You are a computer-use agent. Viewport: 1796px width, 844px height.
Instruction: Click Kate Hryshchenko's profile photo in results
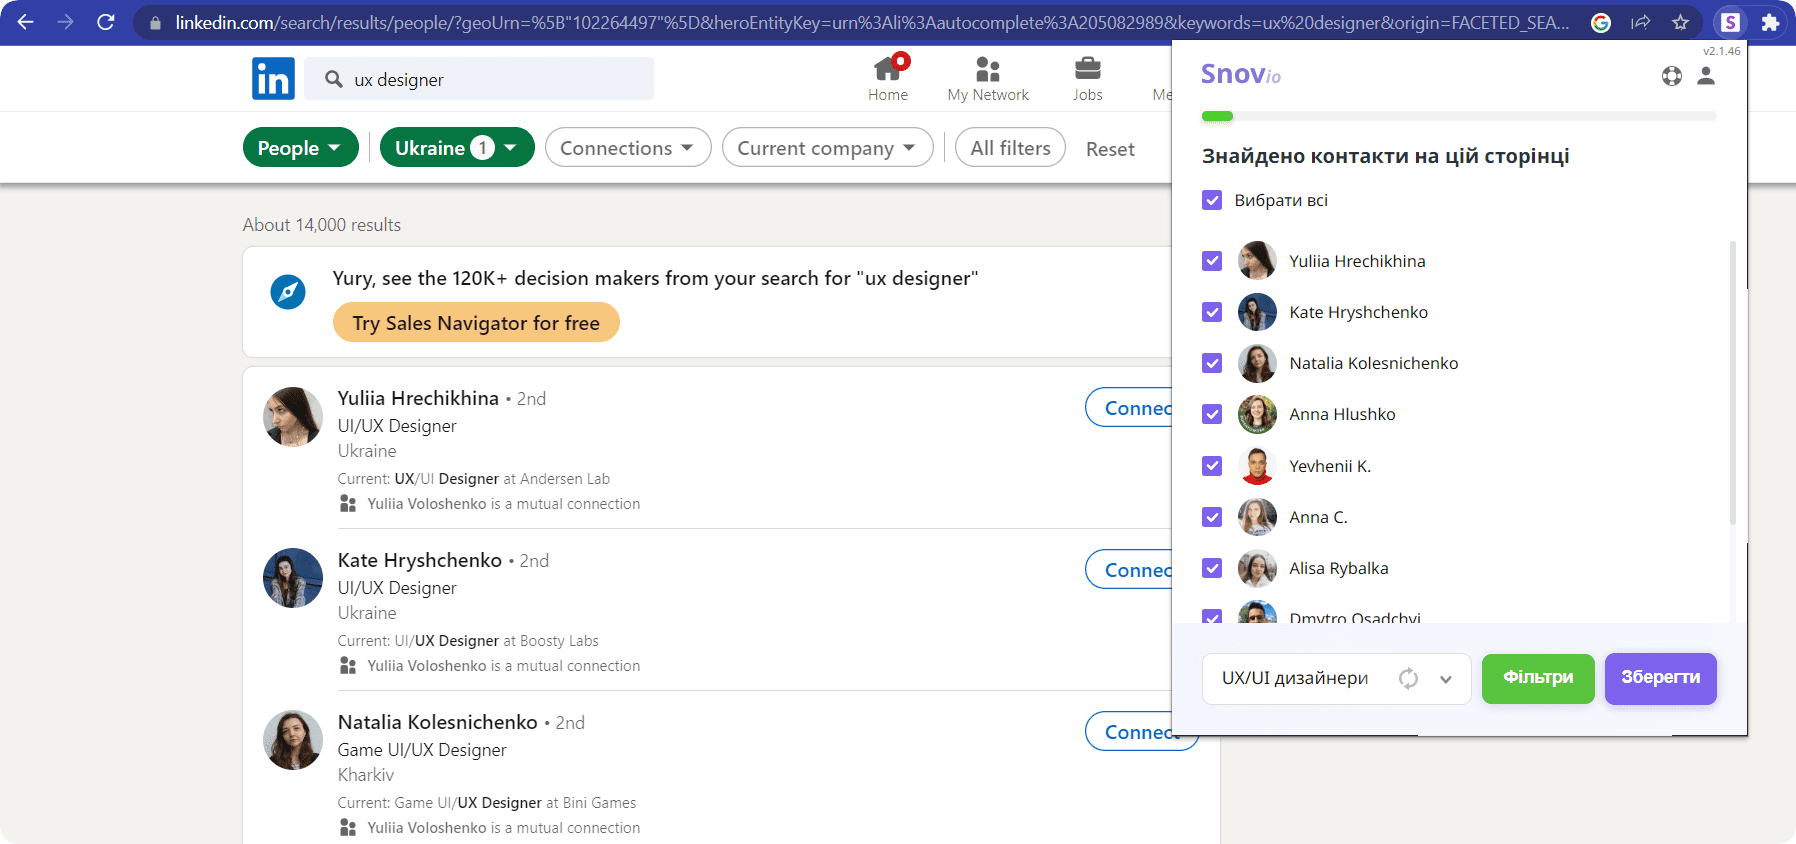point(293,578)
